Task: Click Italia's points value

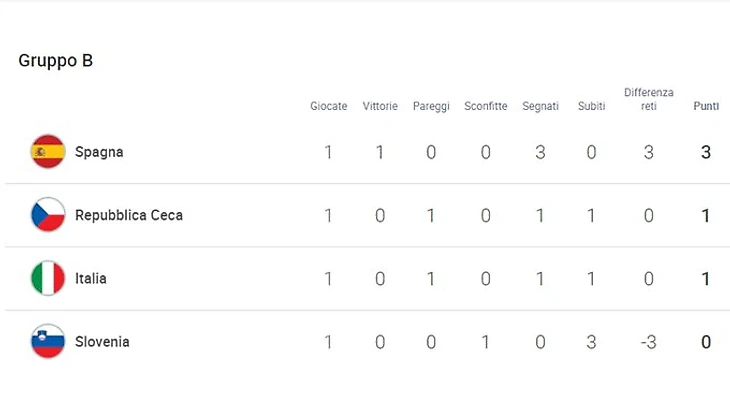Action: (x=706, y=279)
